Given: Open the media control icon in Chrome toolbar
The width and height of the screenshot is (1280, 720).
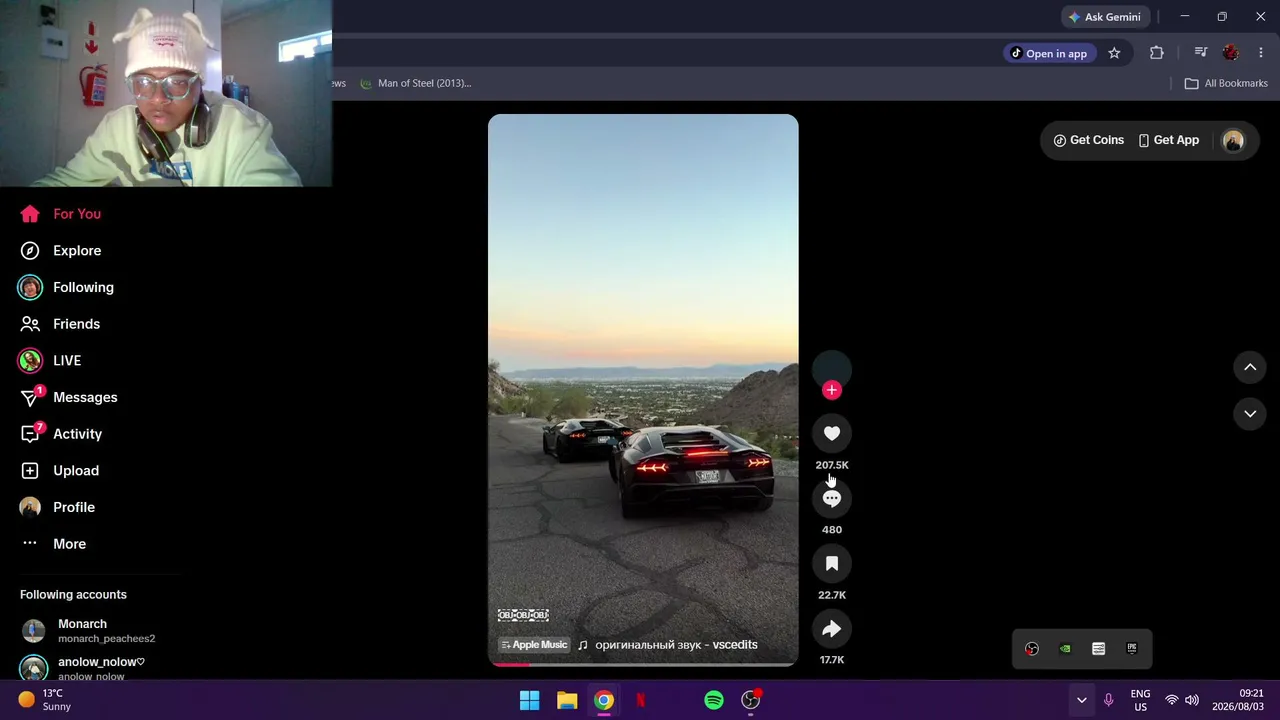Looking at the screenshot, I should (x=1201, y=53).
